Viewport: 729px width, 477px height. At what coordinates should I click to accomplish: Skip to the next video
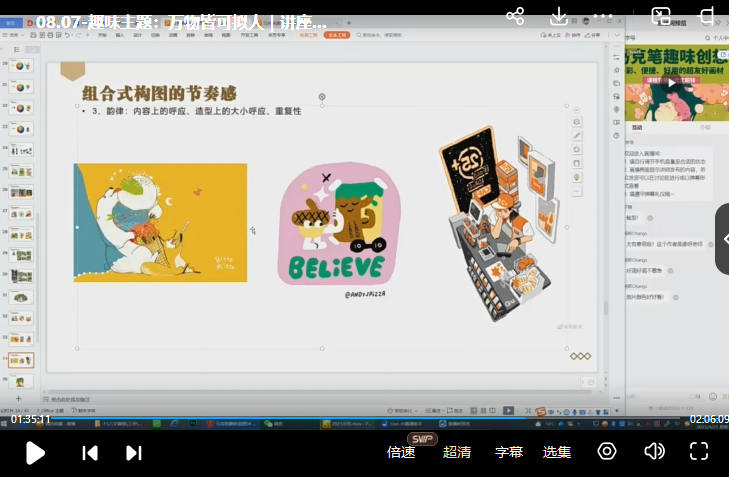pyautogui.click(x=133, y=453)
